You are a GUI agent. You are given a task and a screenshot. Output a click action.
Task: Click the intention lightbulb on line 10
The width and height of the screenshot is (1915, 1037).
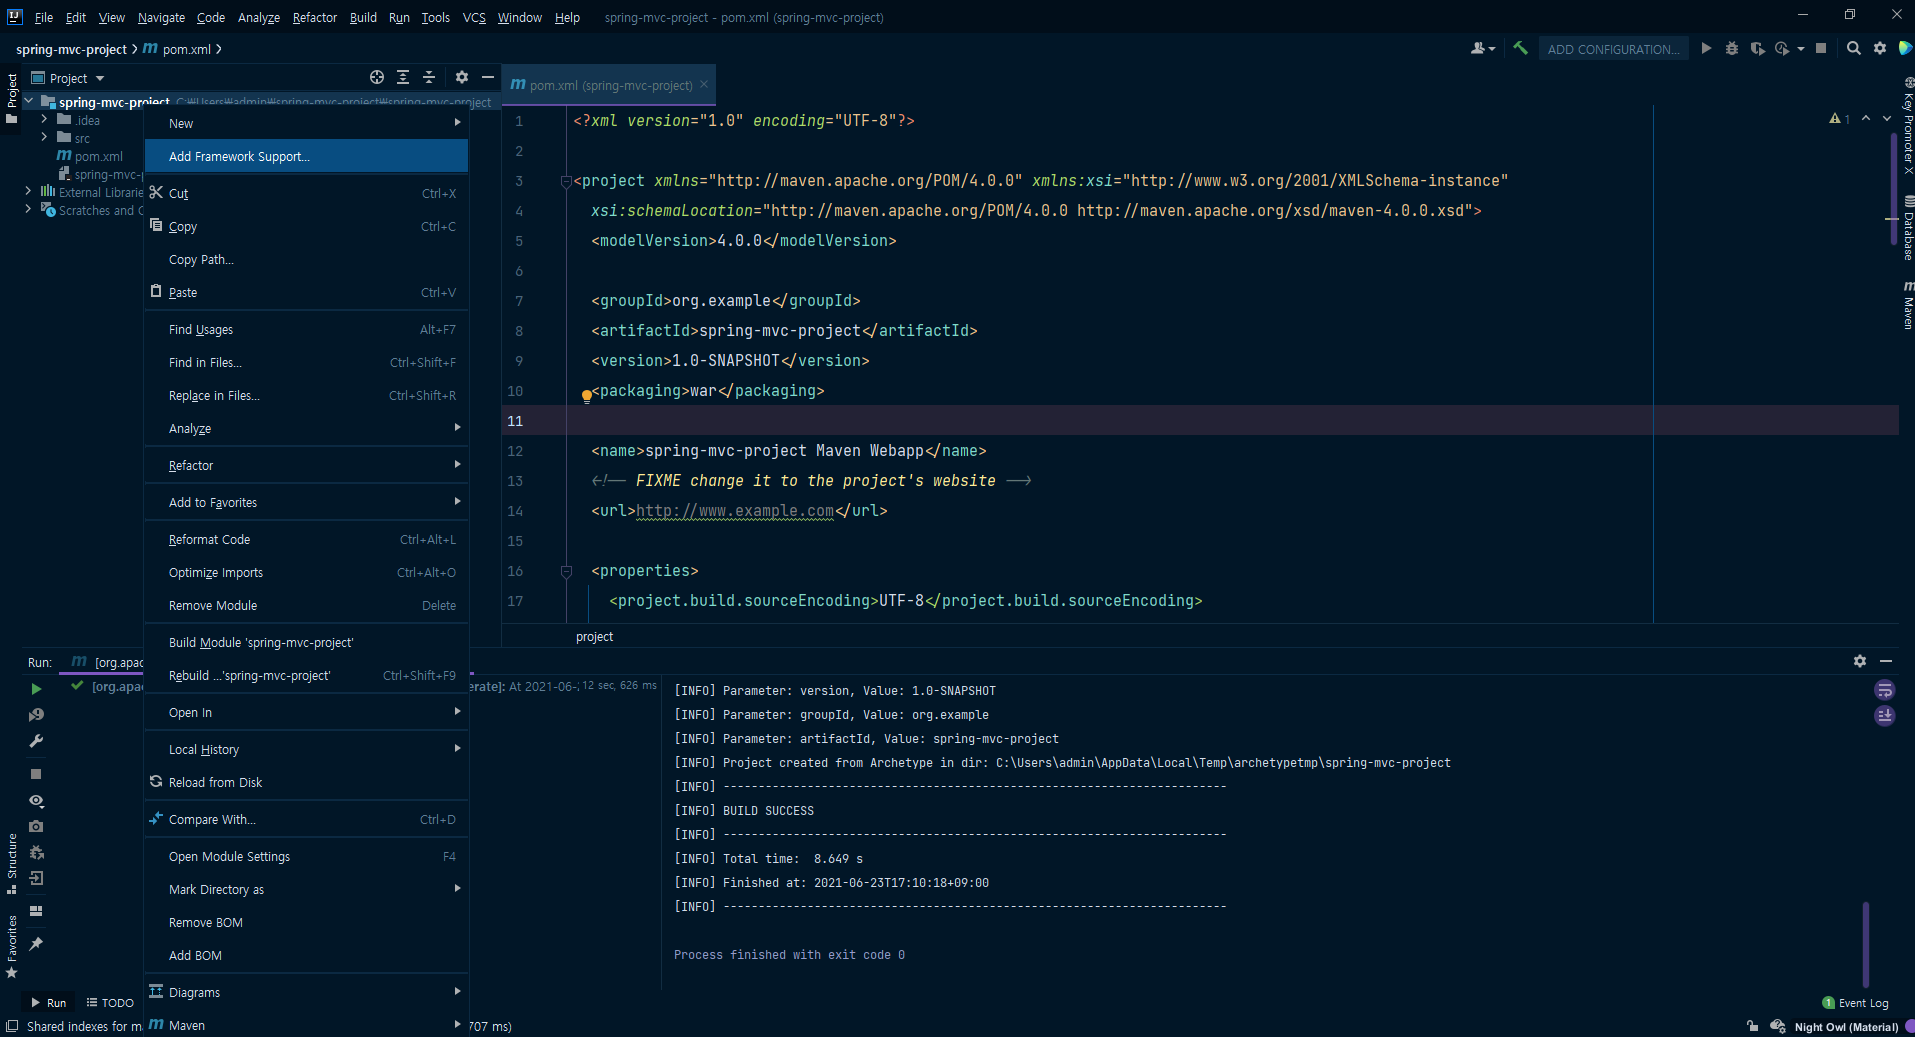pos(586,396)
